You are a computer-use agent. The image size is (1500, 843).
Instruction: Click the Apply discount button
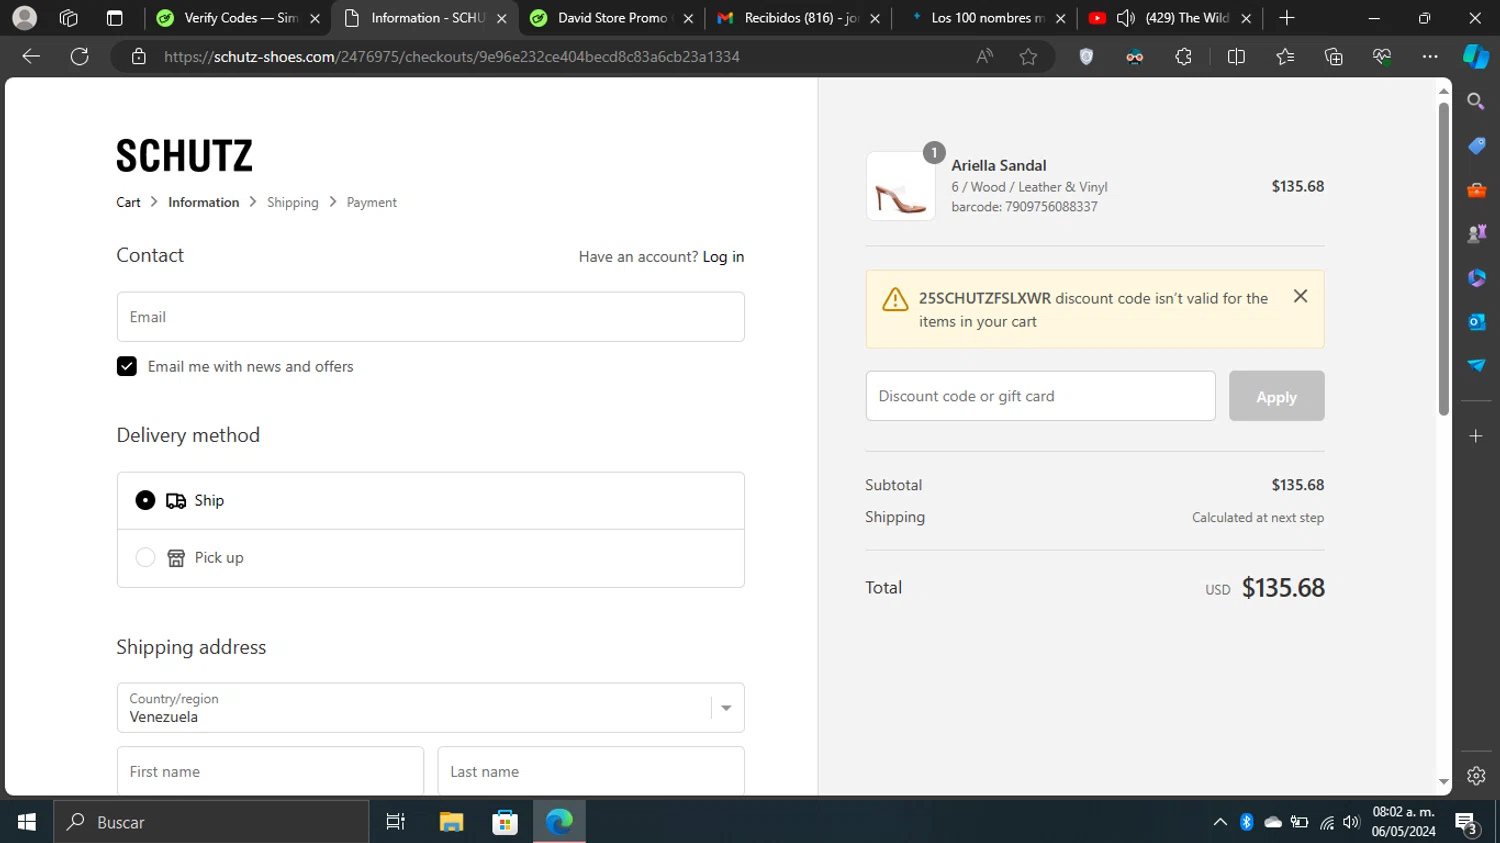(x=1276, y=396)
